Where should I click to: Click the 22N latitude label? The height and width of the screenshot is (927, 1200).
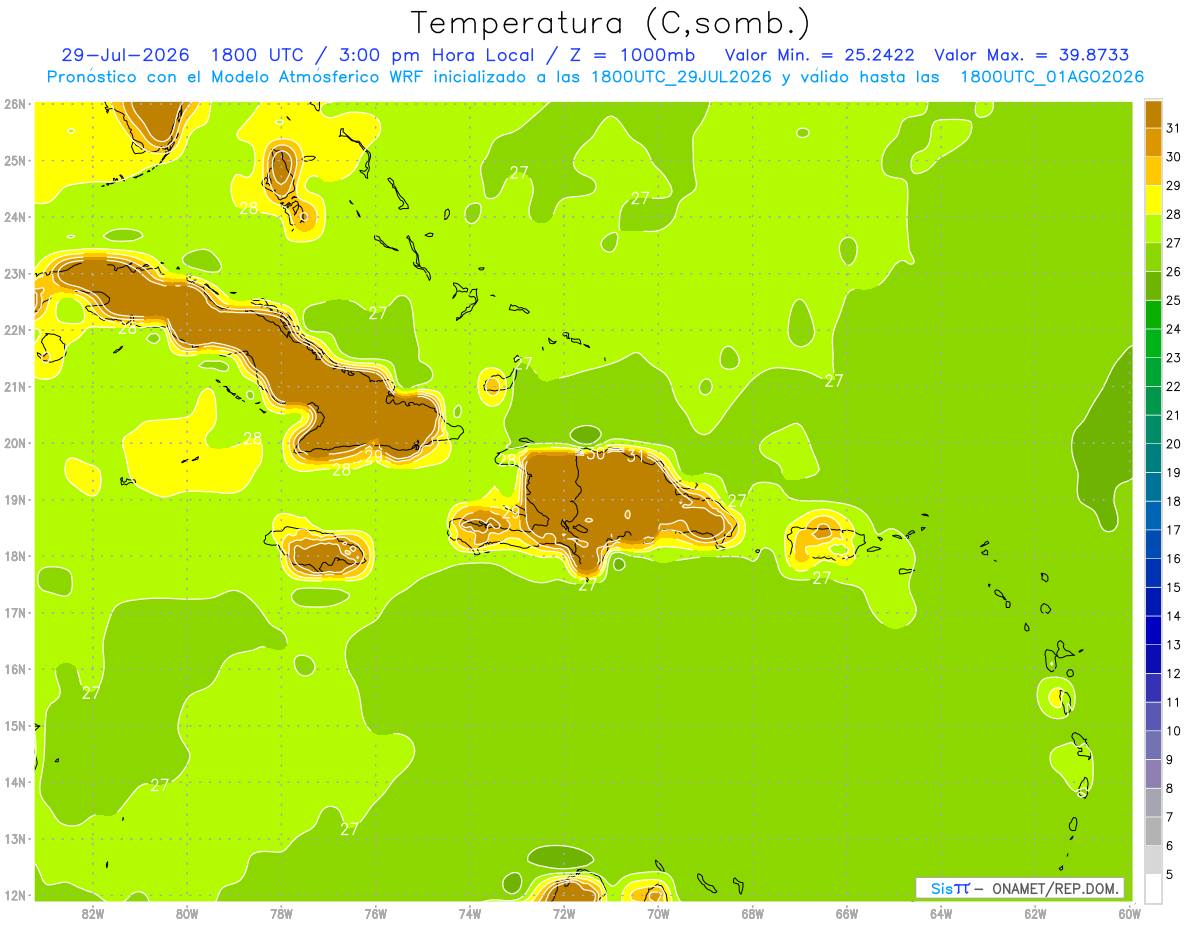click(x=15, y=330)
